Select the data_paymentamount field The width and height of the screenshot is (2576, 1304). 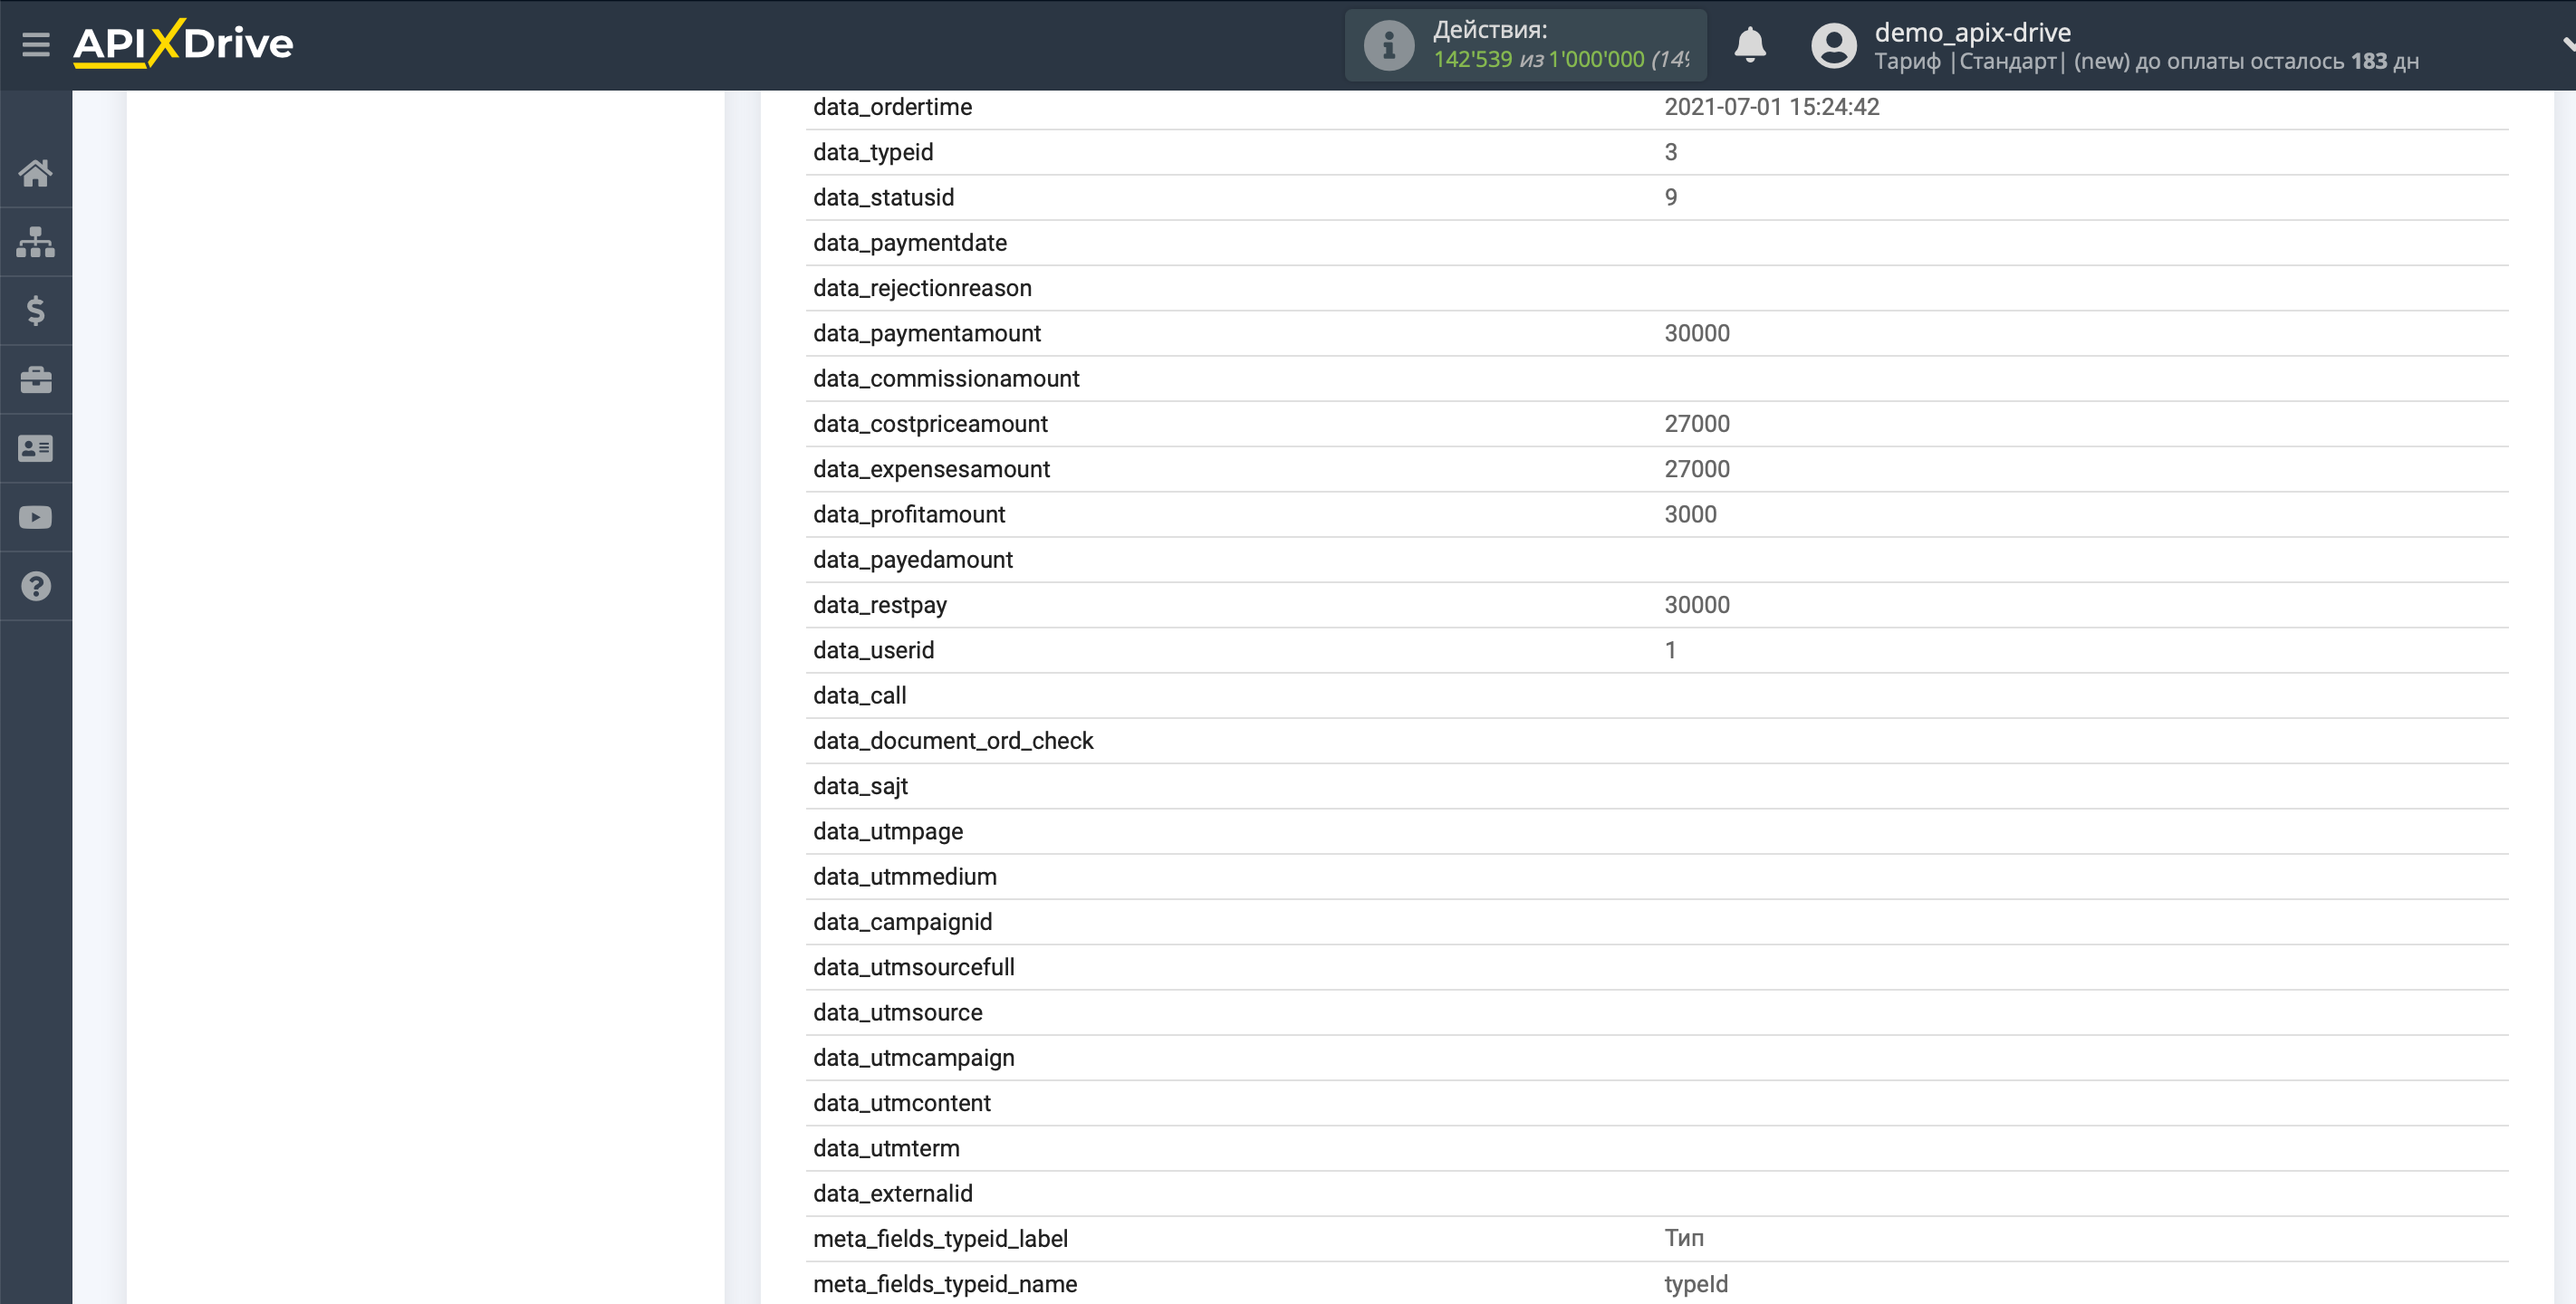(x=927, y=333)
